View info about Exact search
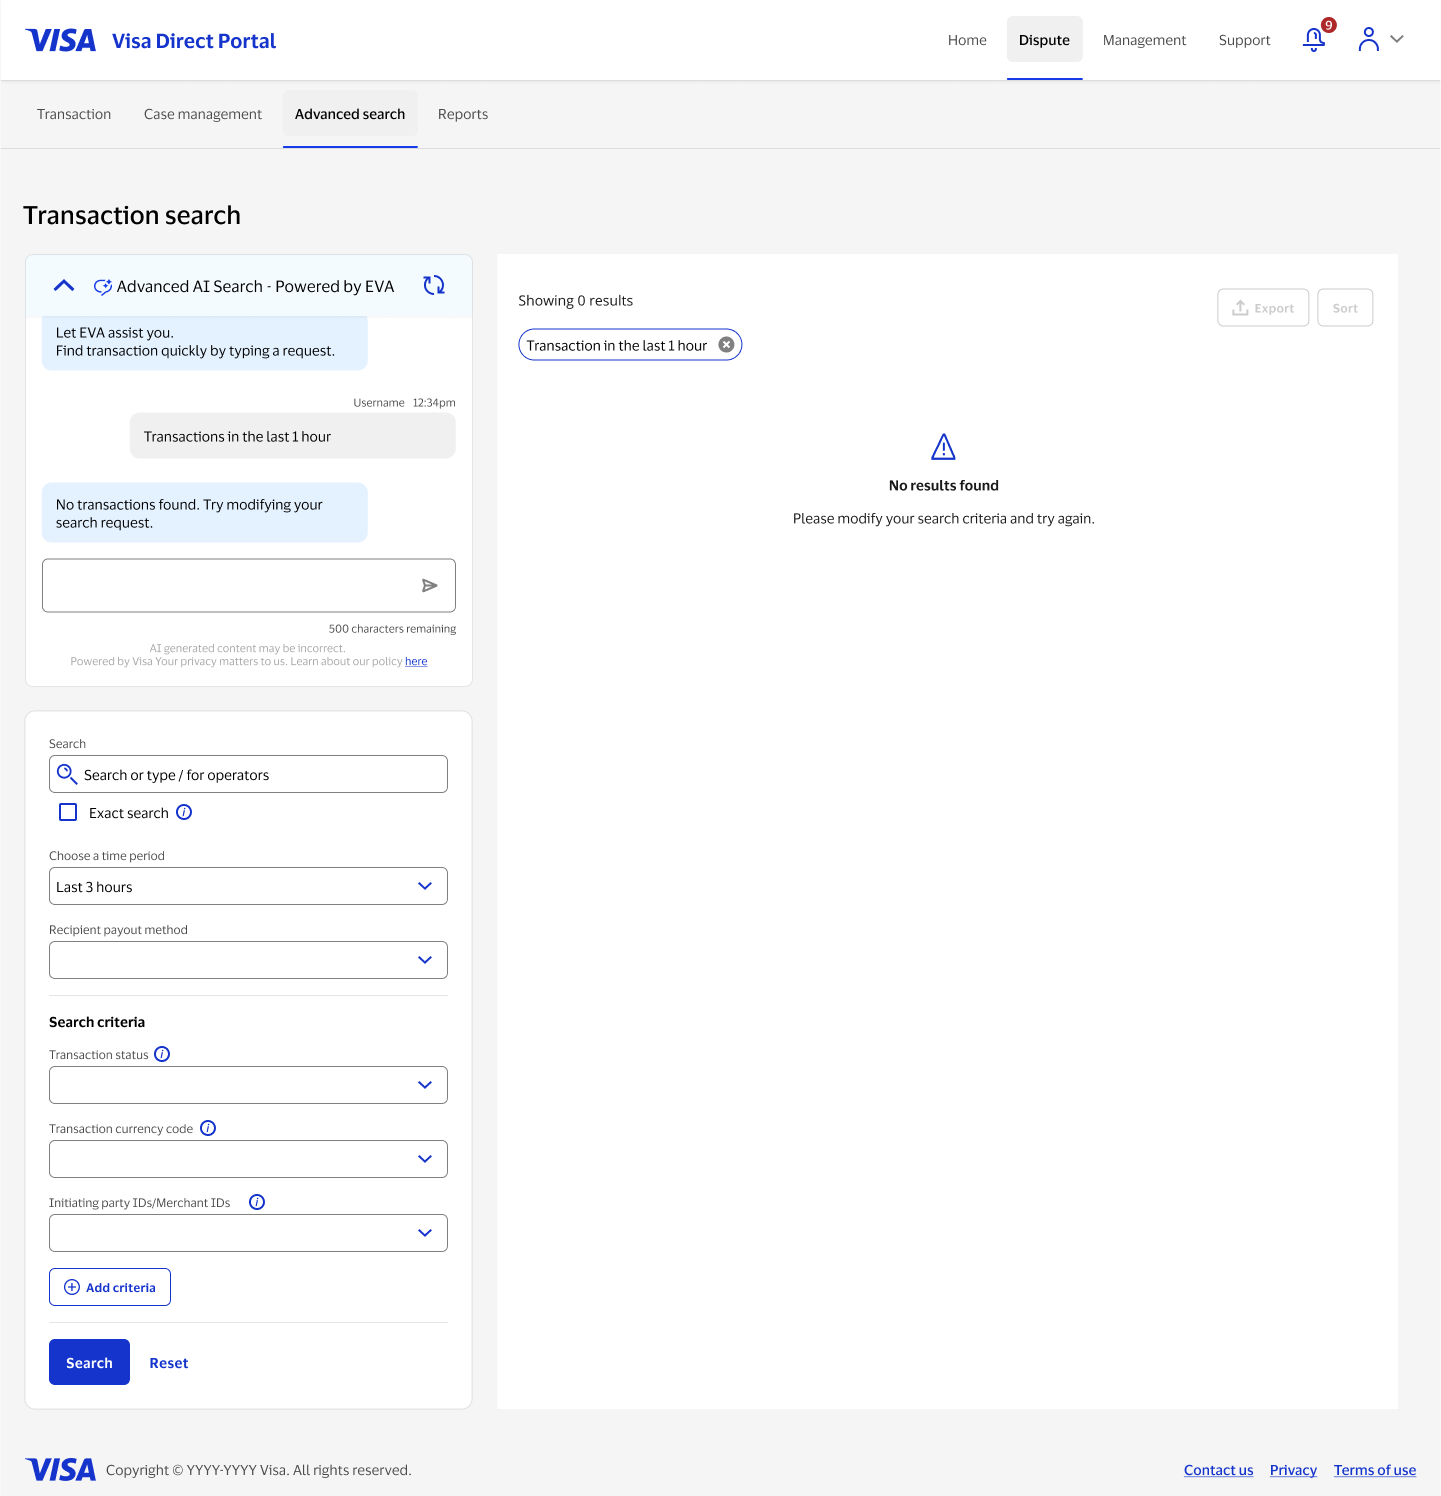1441x1496 pixels. point(184,812)
